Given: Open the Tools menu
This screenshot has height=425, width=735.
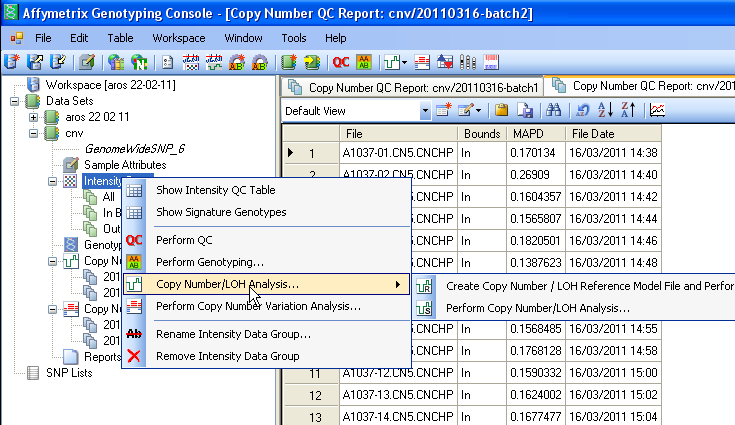Looking at the screenshot, I should (x=293, y=38).
